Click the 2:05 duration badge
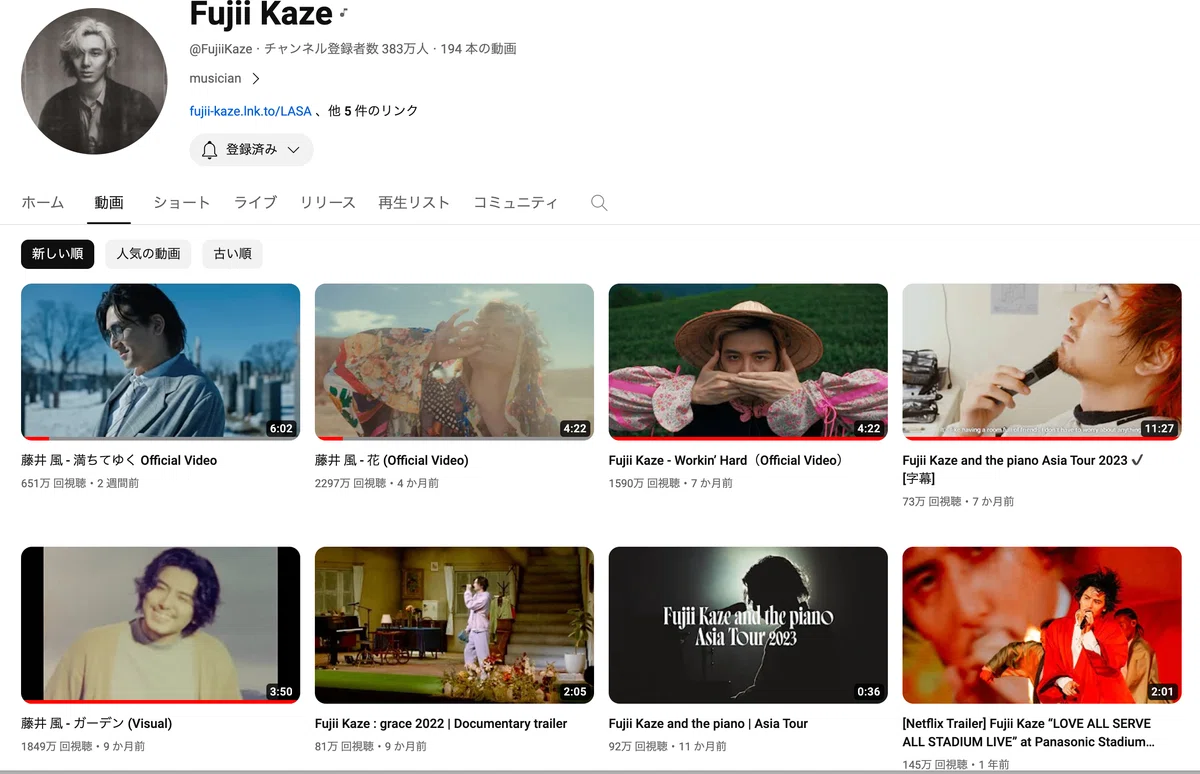The height and width of the screenshot is (774, 1200). 575,691
